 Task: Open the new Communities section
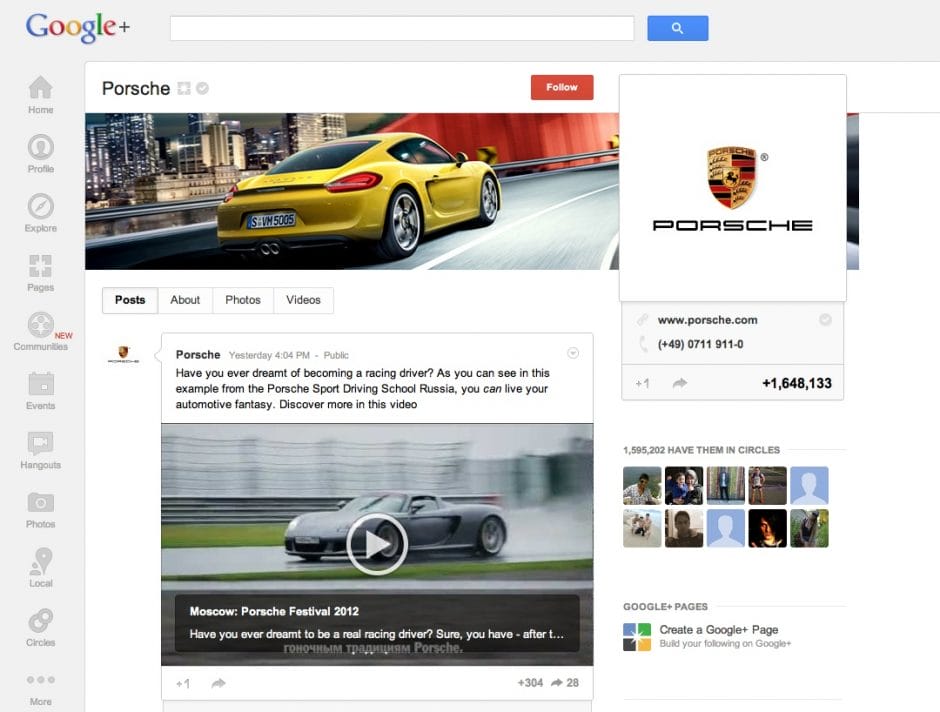[40, 331]
